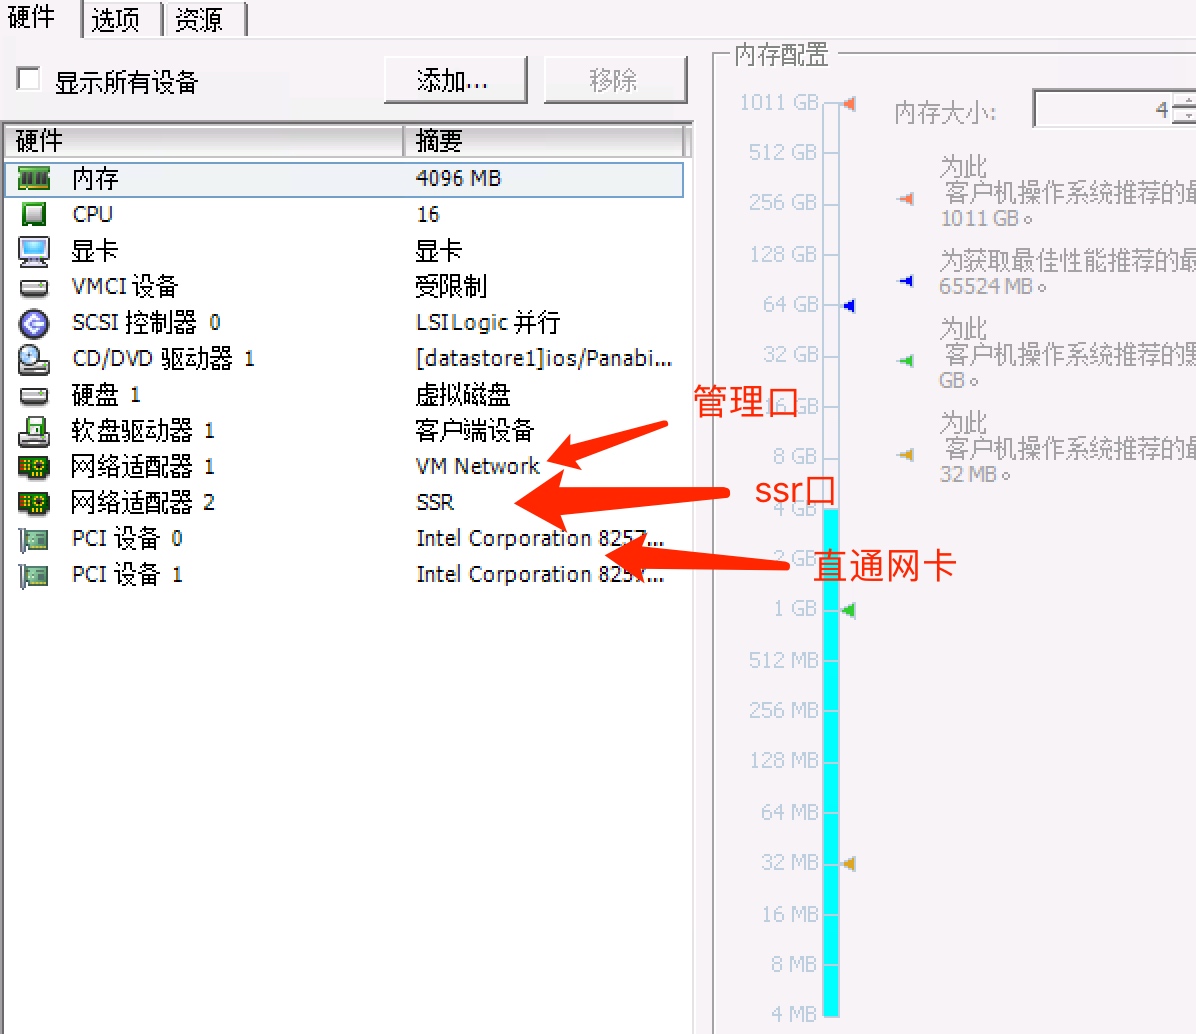This screenshot has height=1034, width=1196.
Task: Click the memory size spinner arrows
Action: (1185, 109)
